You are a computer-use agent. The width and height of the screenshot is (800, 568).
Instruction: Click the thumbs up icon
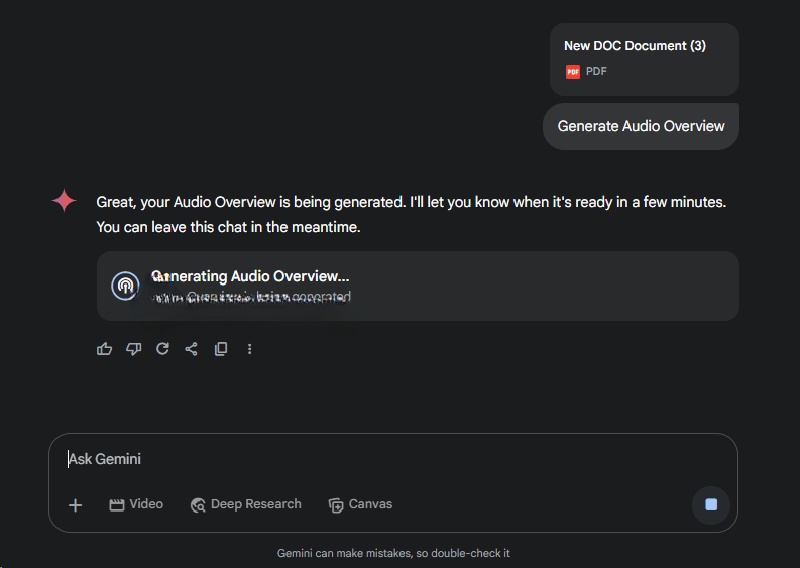pos(104,349)
